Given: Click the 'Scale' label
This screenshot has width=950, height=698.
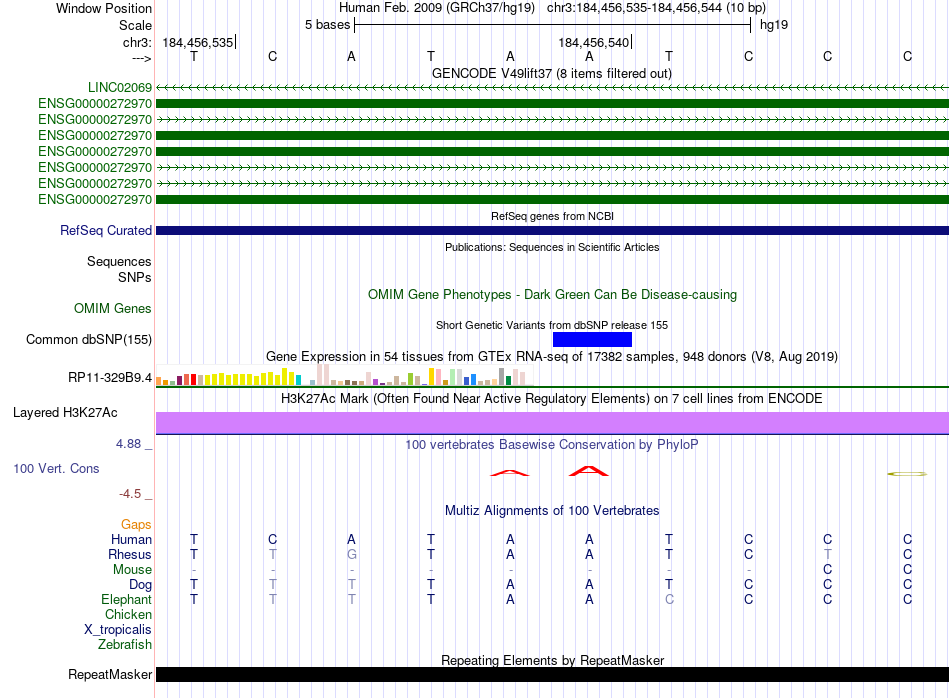Looking at the screenshot, I should pos(135,25).
